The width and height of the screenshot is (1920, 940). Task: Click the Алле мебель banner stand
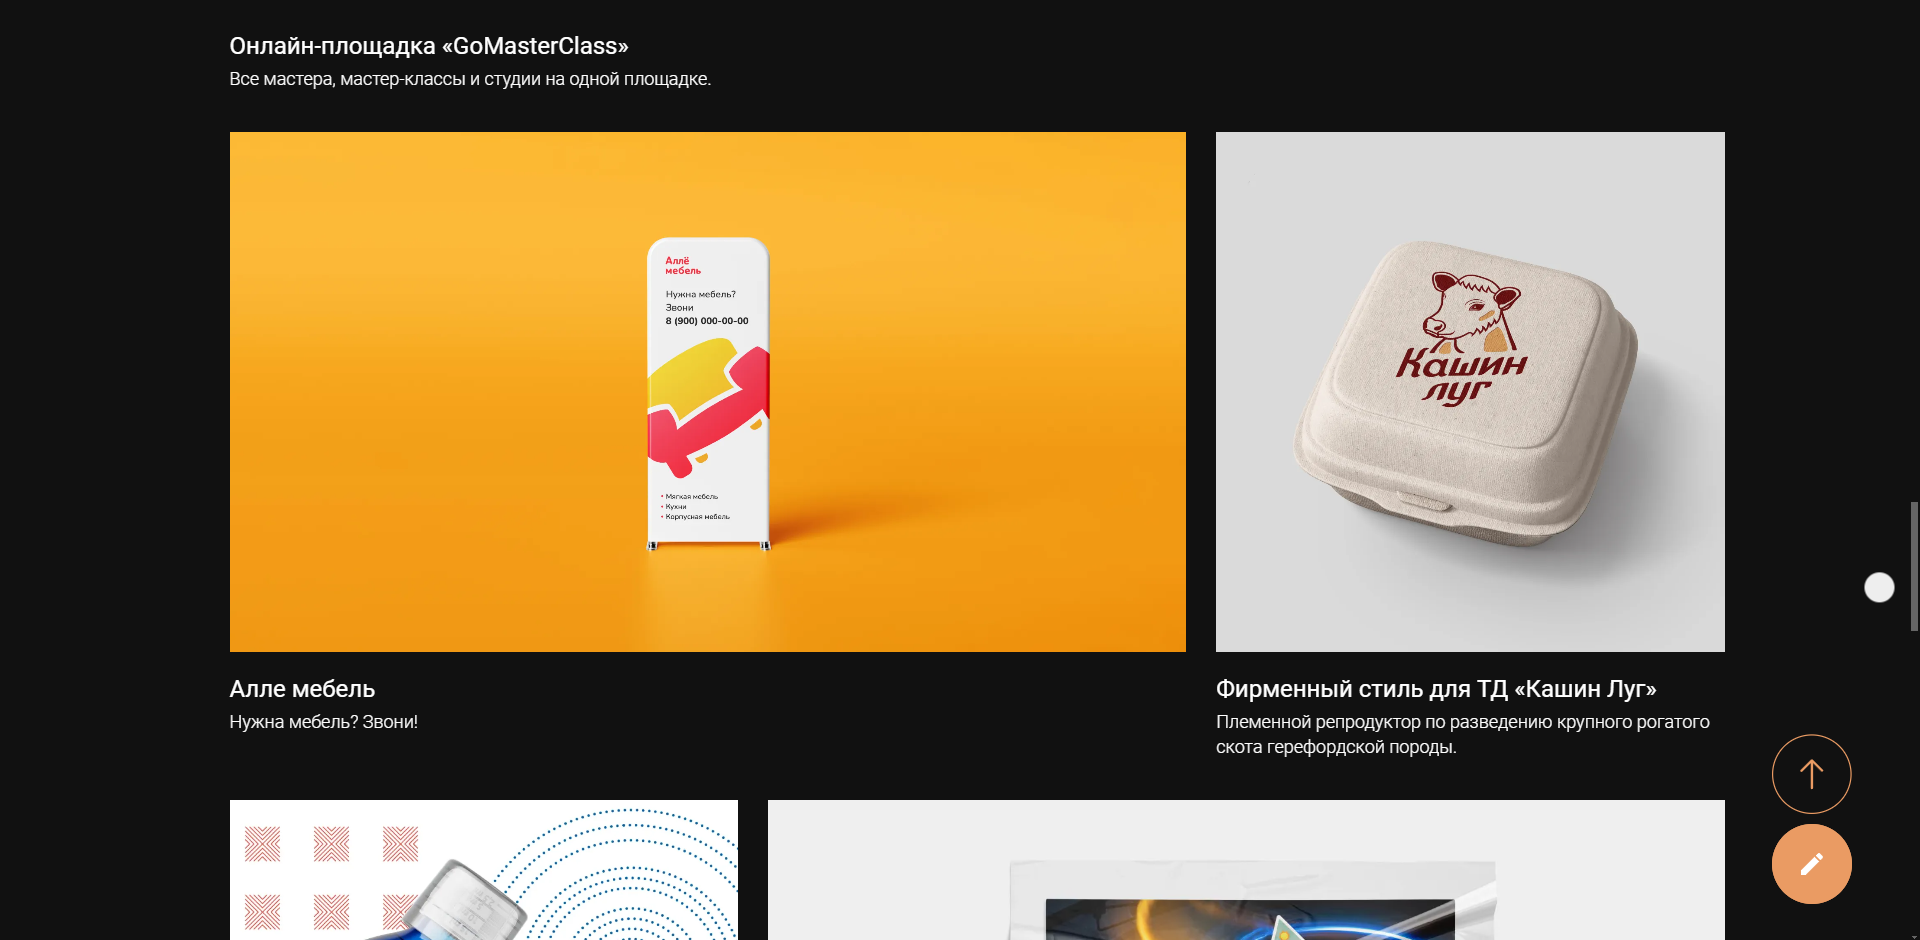[x=708, y=394]
